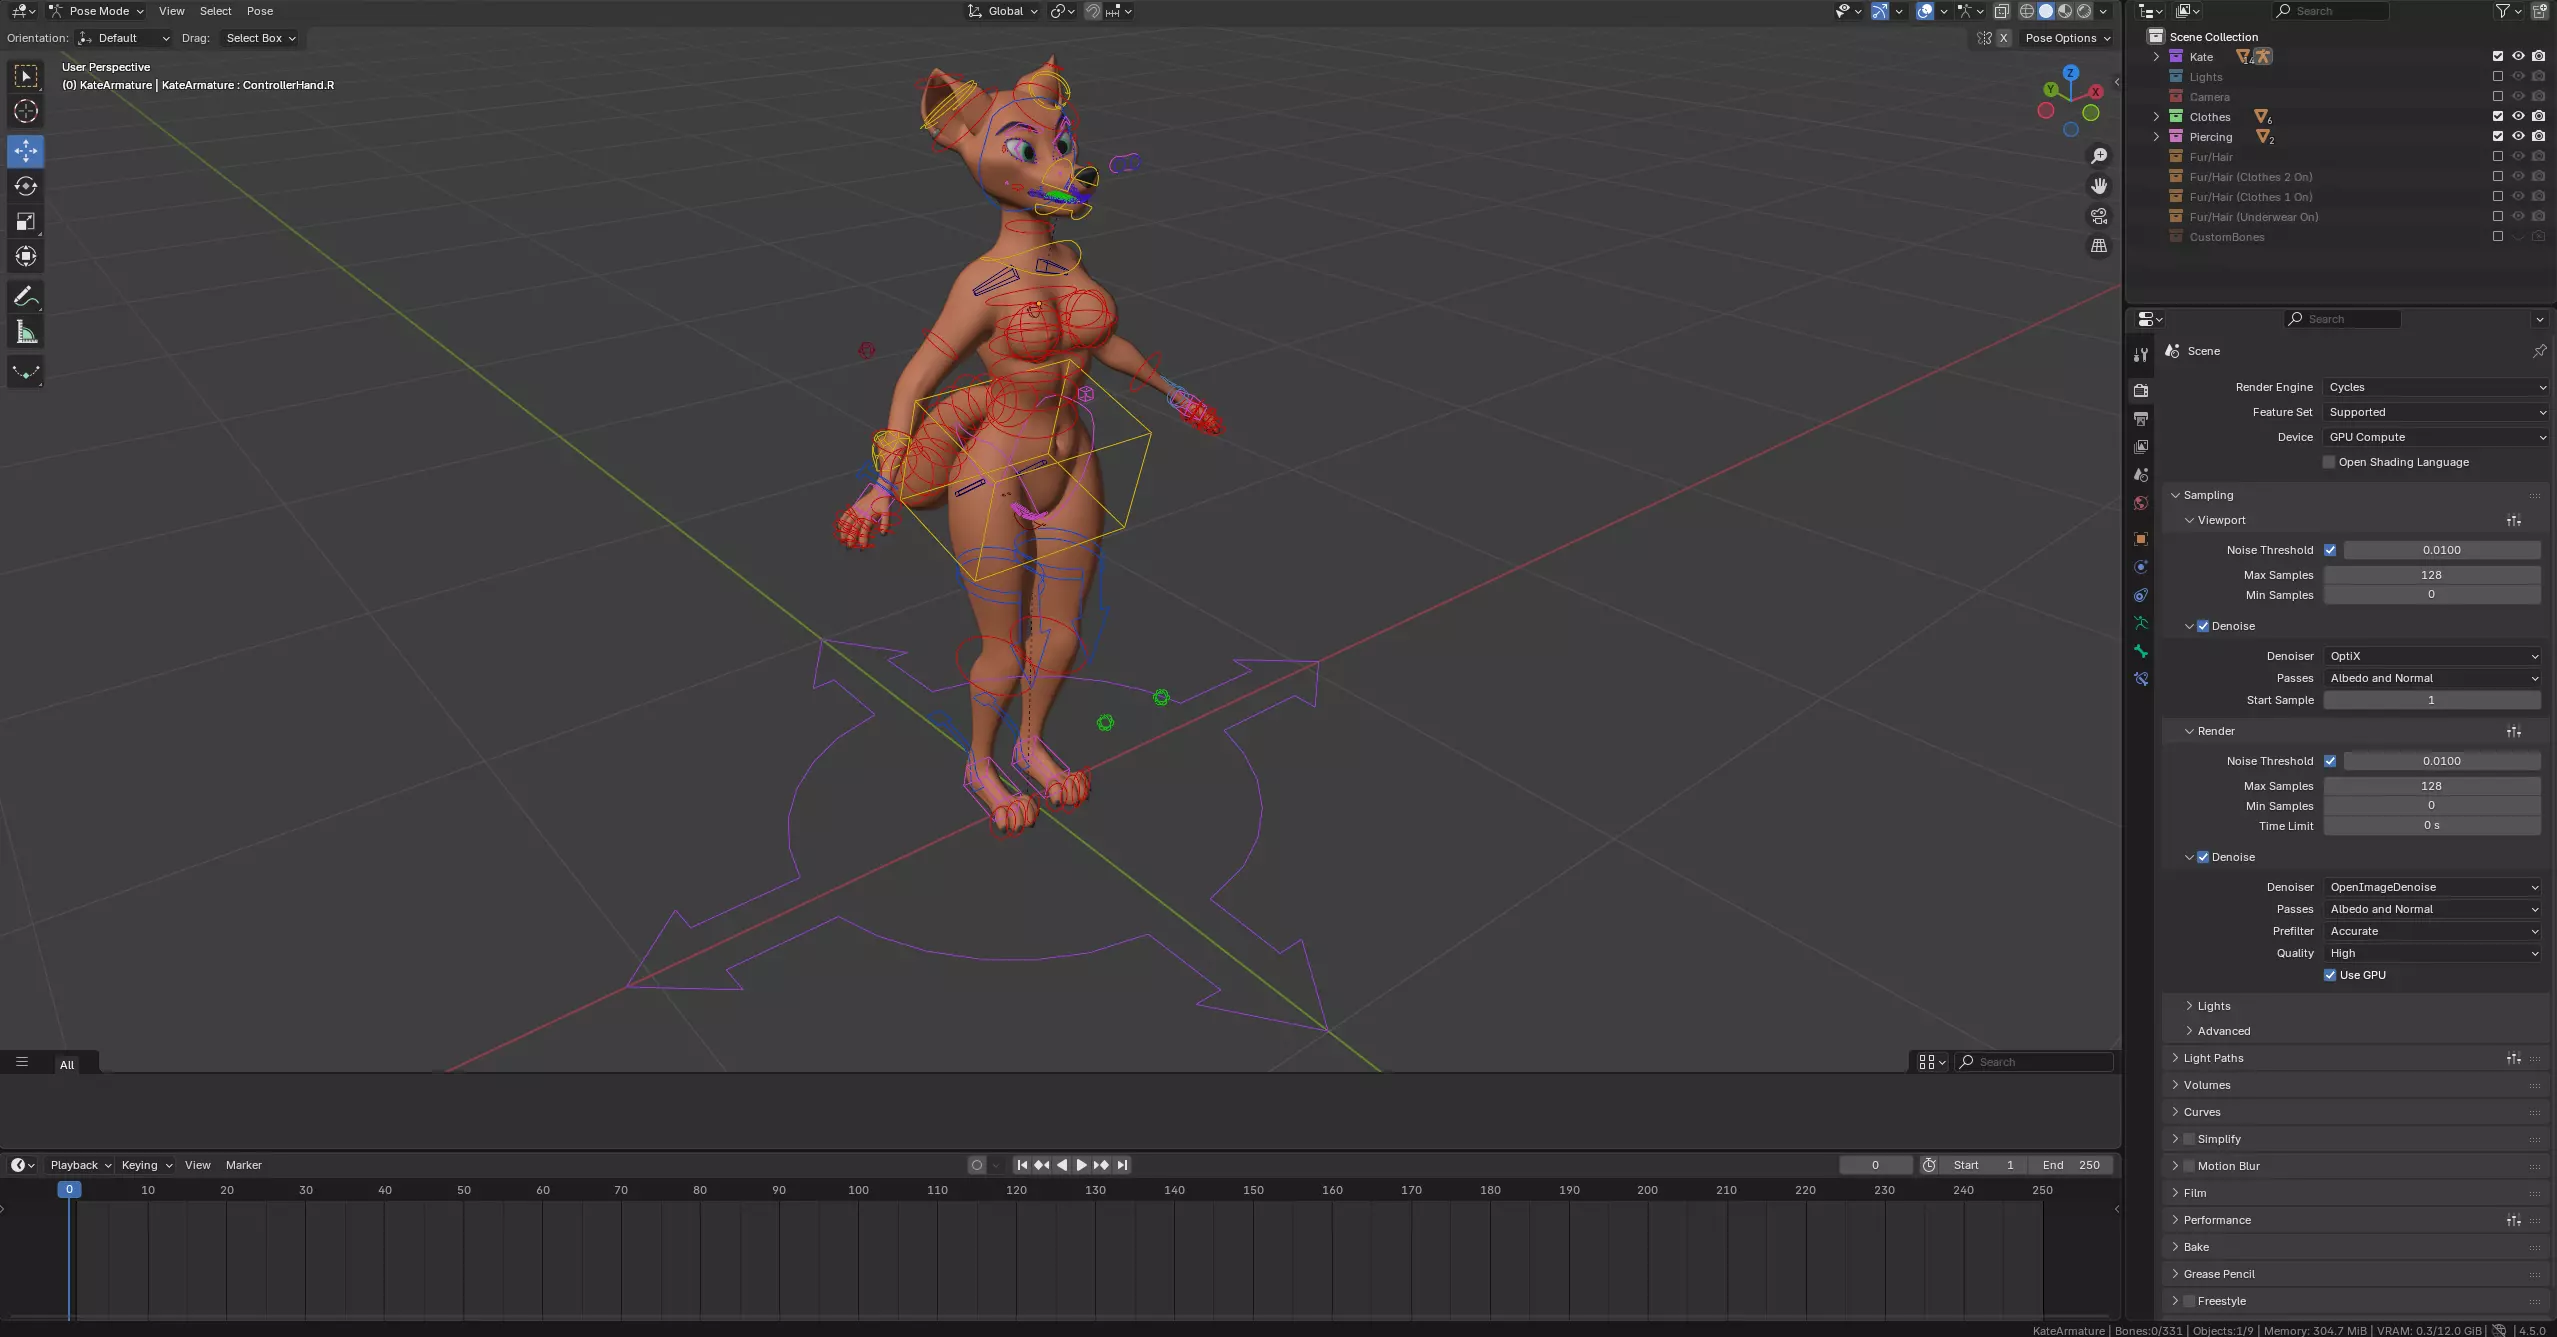Click the End frame field

point(2071,1165)
